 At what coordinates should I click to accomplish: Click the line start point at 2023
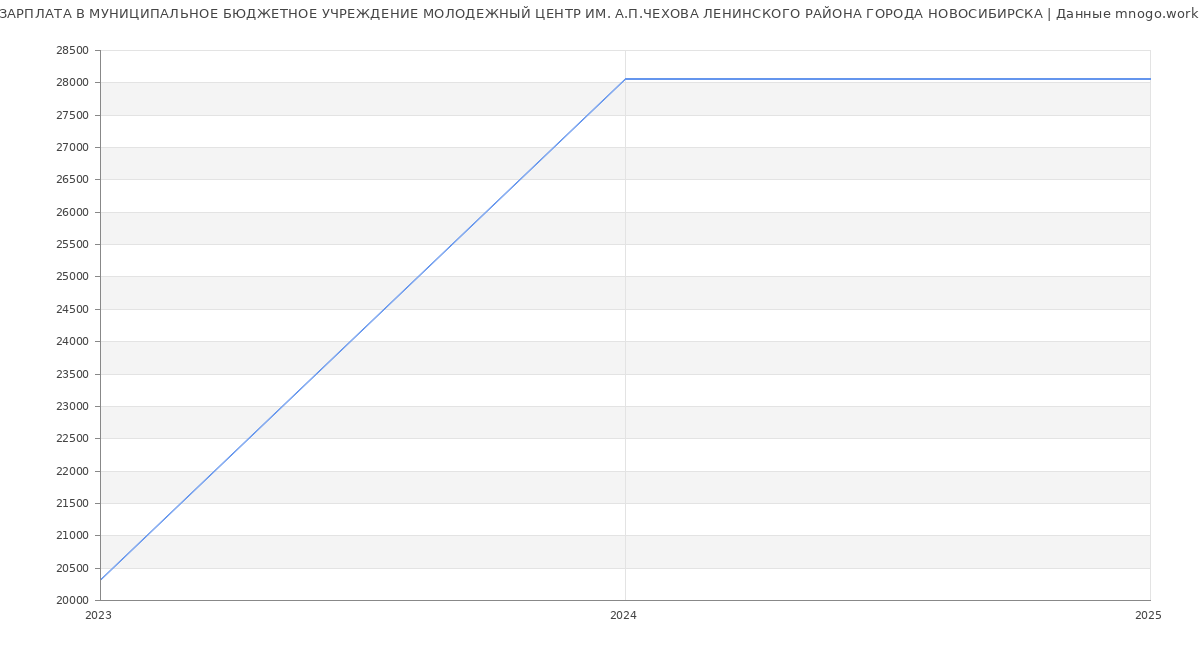pos(100,580)
